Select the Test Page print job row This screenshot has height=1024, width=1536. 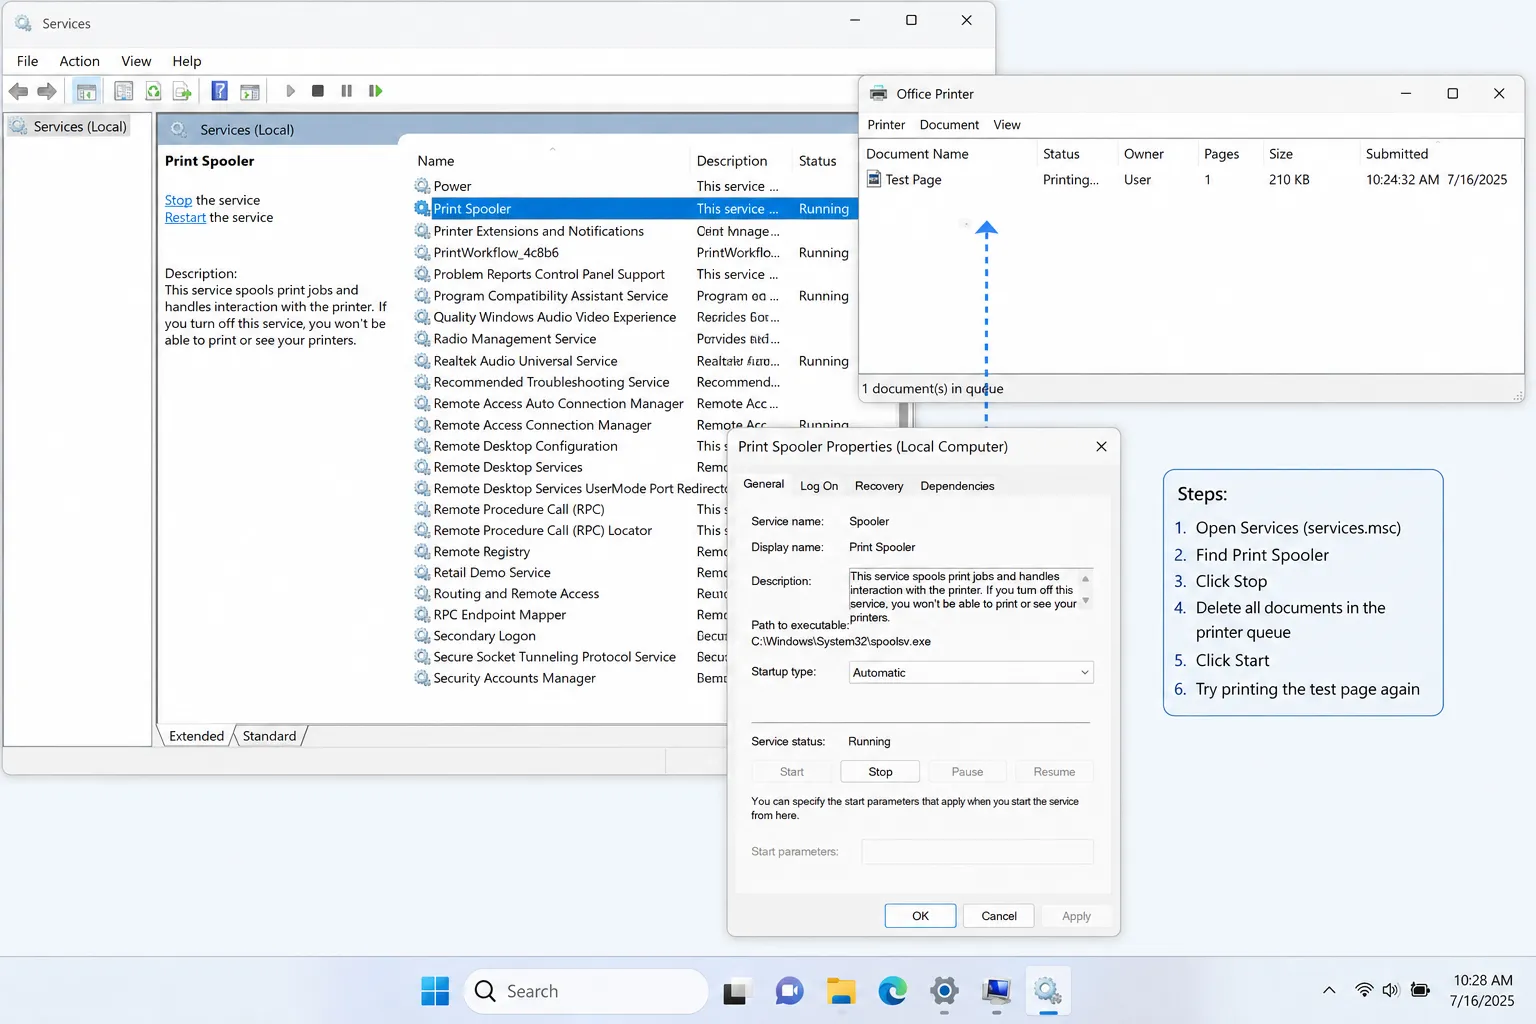(1190, 180)
